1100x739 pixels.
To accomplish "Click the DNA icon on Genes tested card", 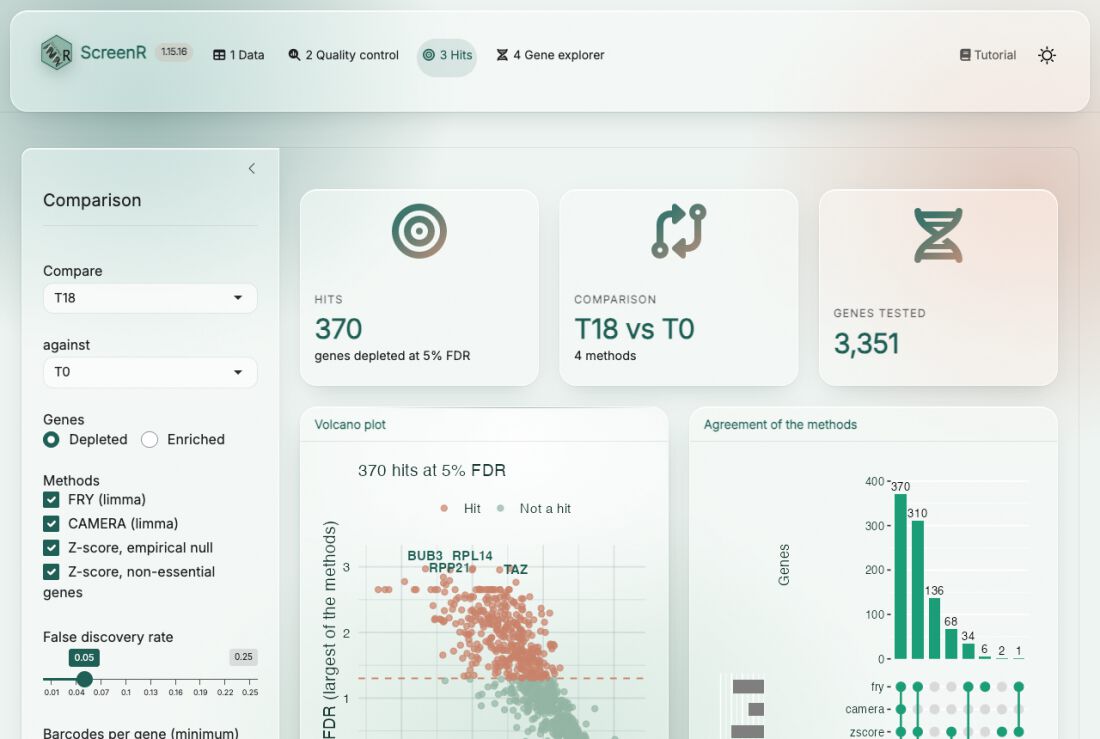I will (x=938, y=236).
